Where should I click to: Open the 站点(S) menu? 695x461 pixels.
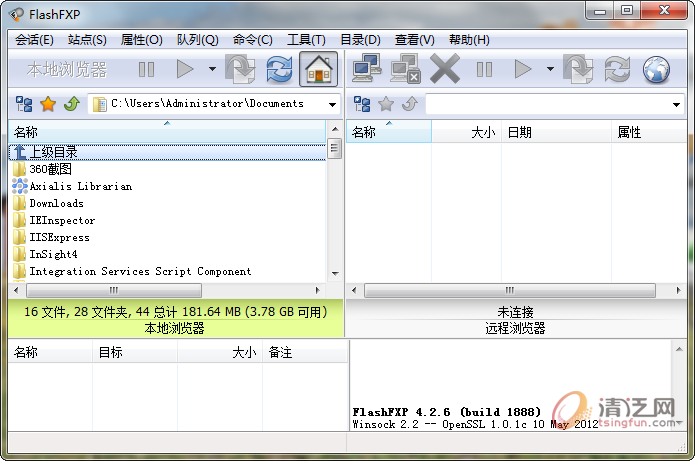click(87, 40)
